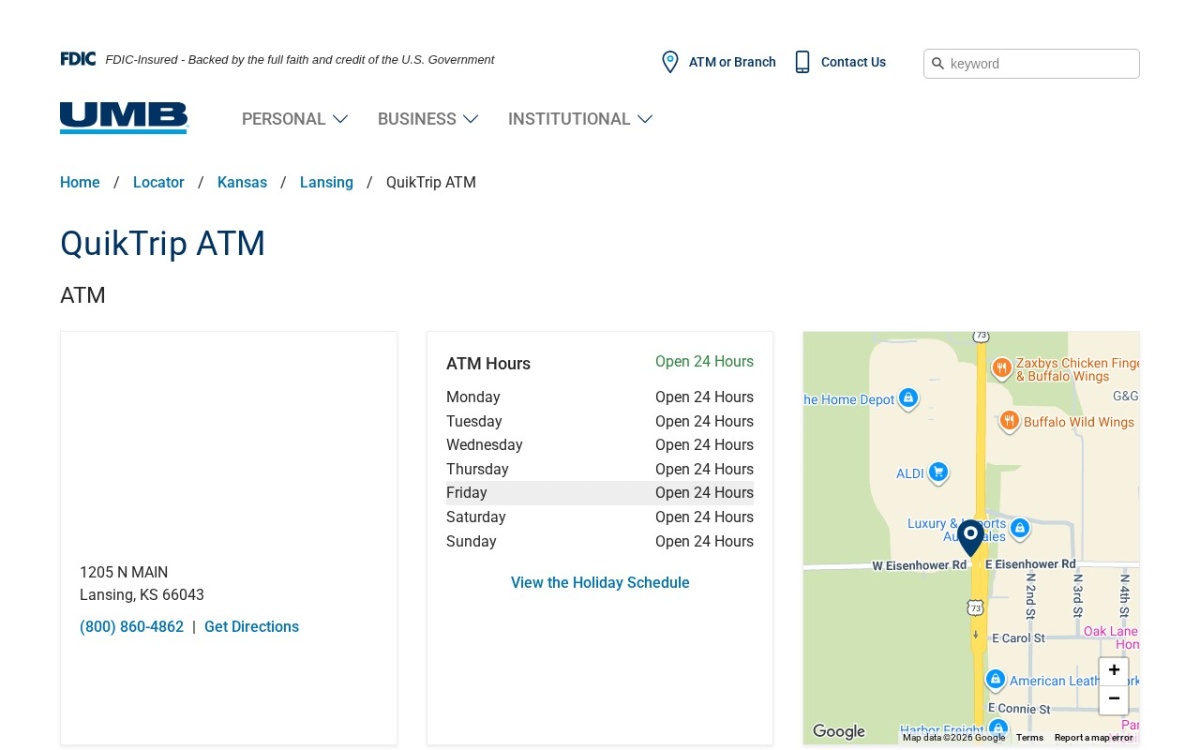Expand the Institutional menu
Viewport: 1200px width, 750px height.
(x=580, y=119)
